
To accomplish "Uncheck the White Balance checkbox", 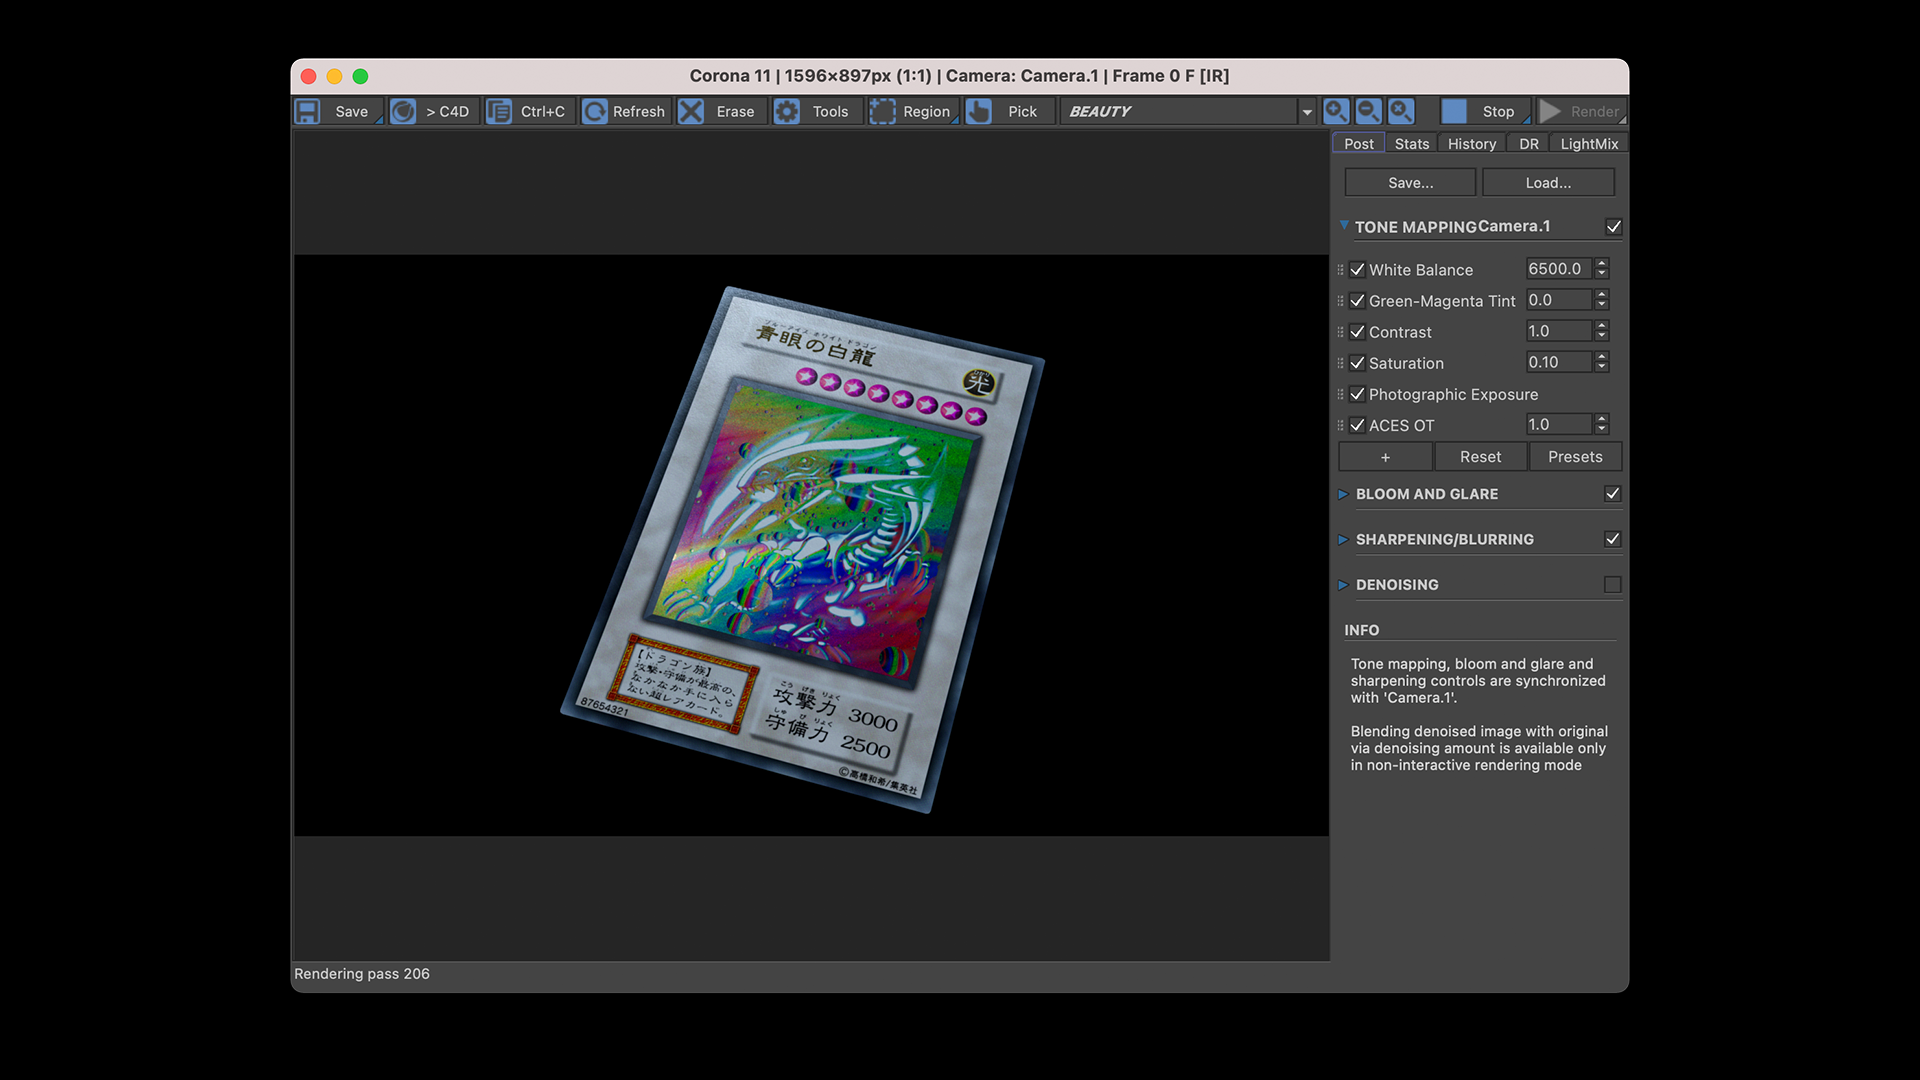I will coord(1357,270).
